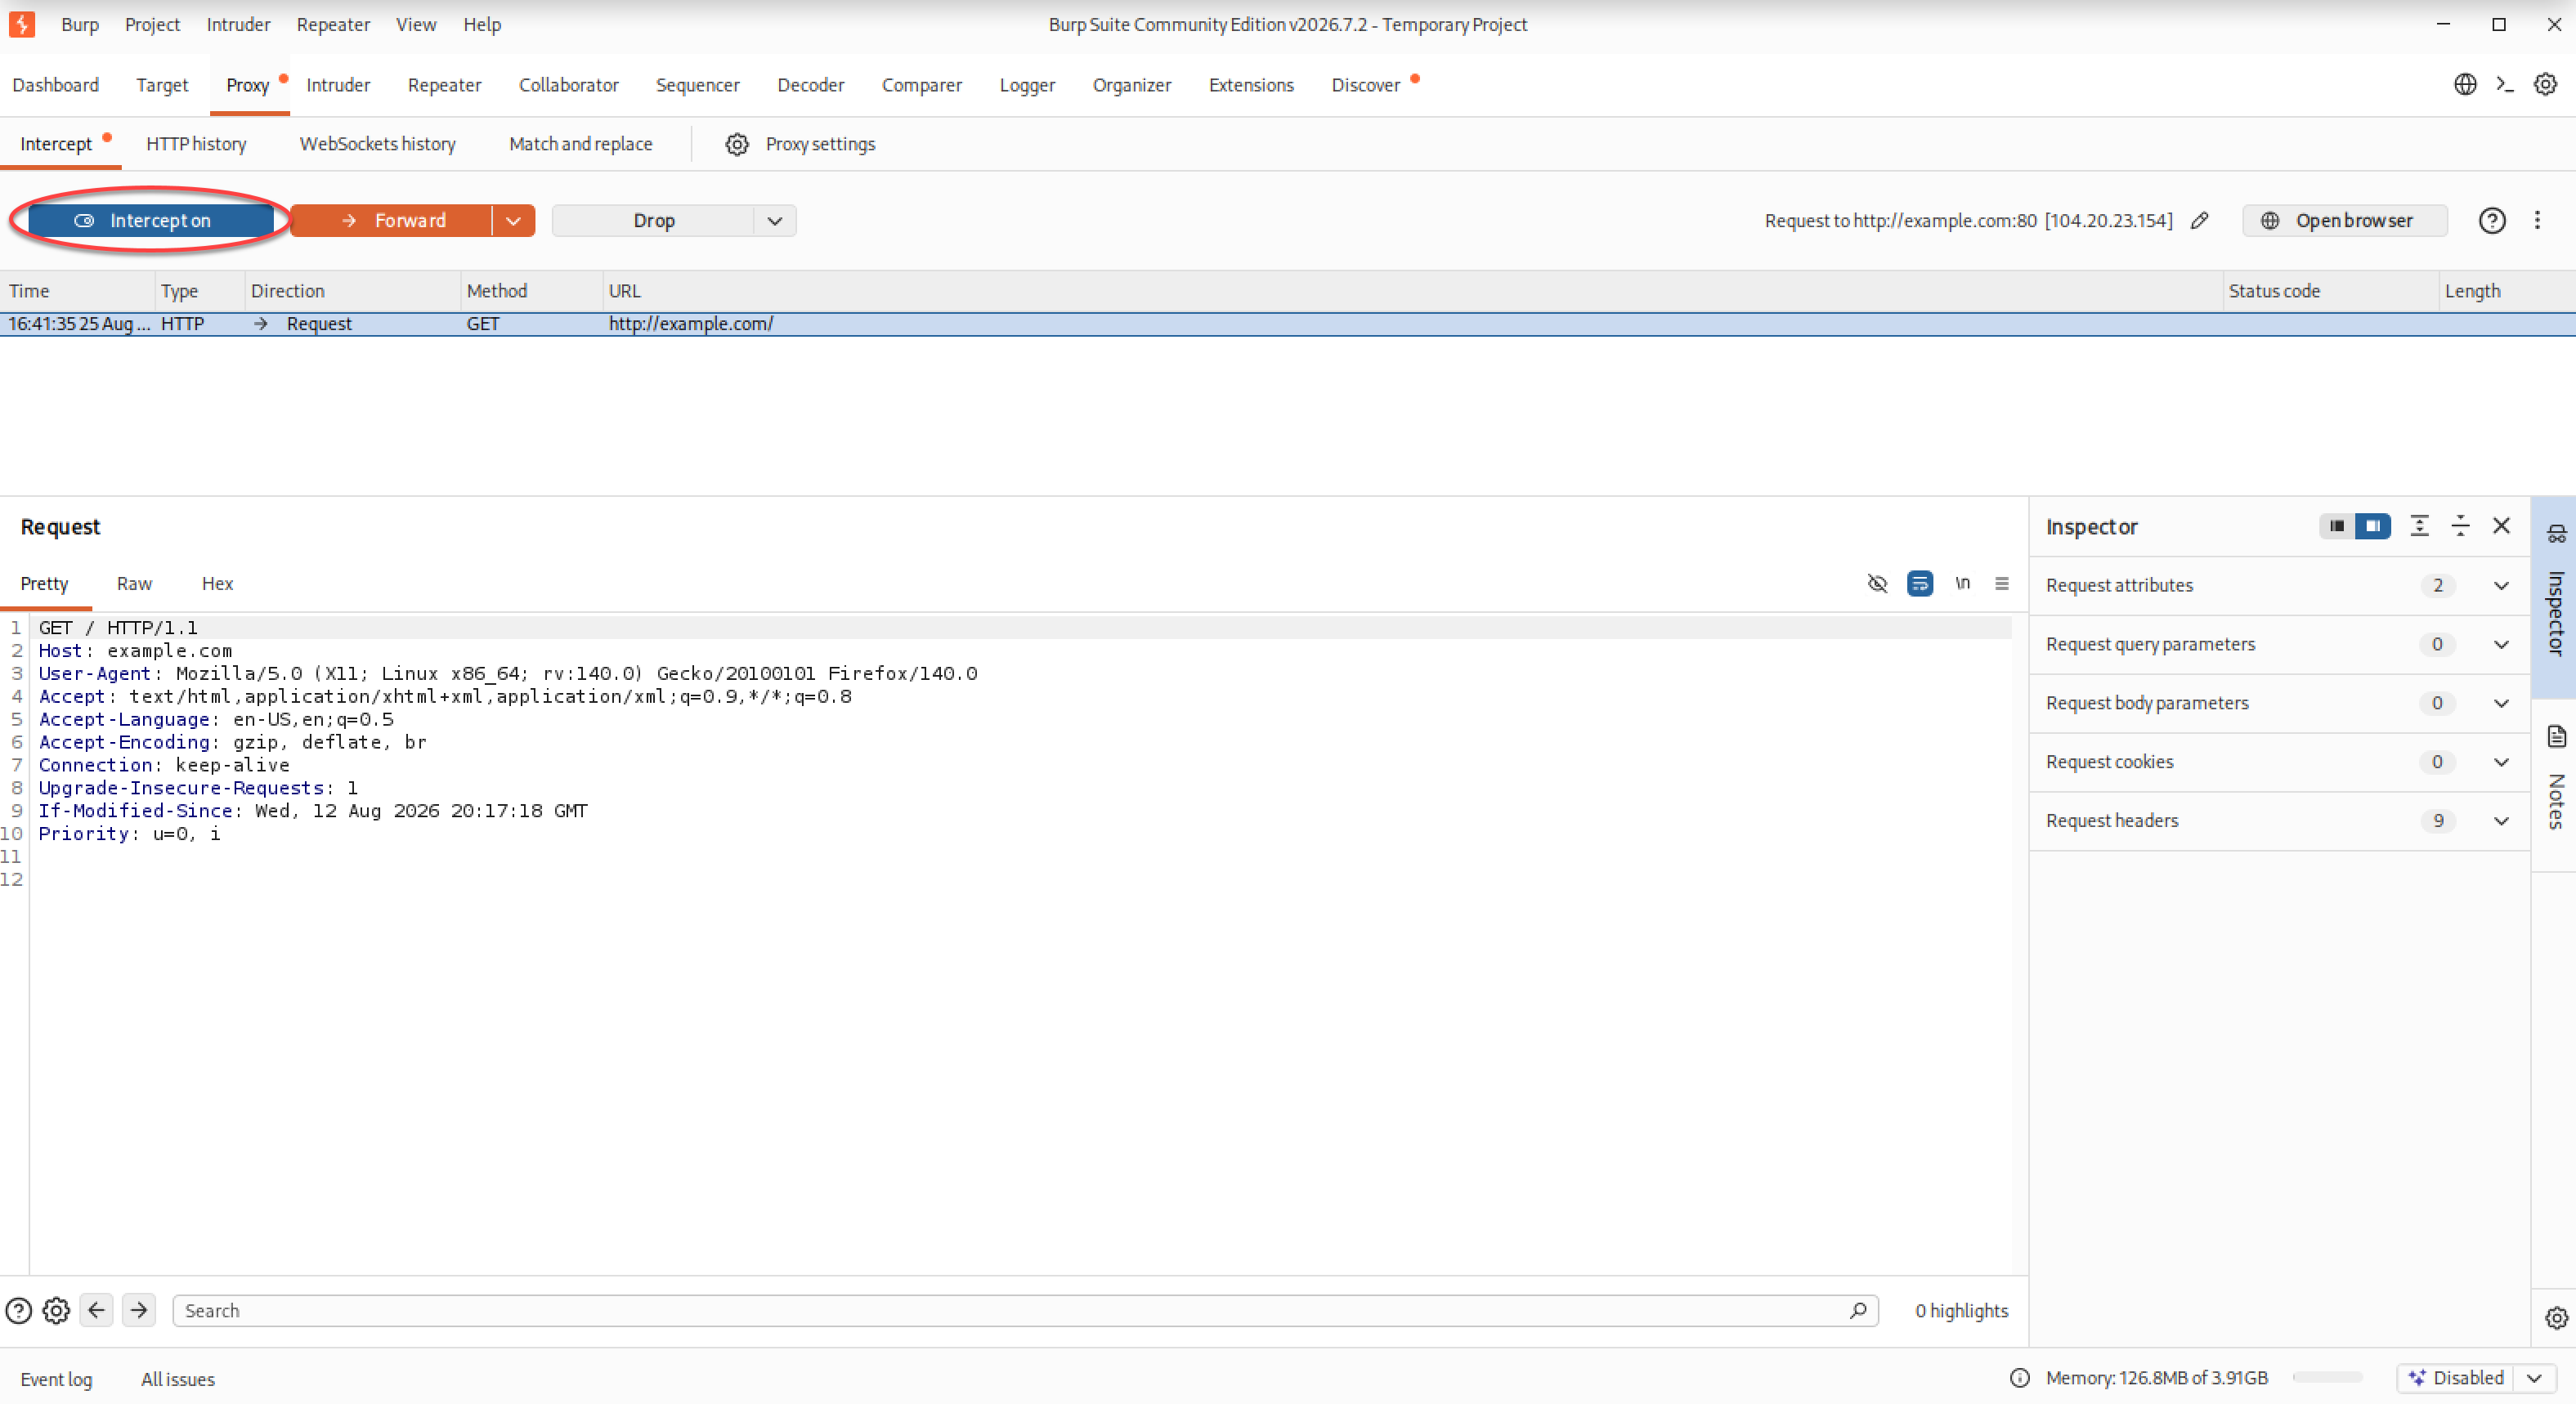Collapse all Inspector sections icon
The height and width of the screenshot is (1404, 2576).
pyautogui.click(x=2460, y=526)
